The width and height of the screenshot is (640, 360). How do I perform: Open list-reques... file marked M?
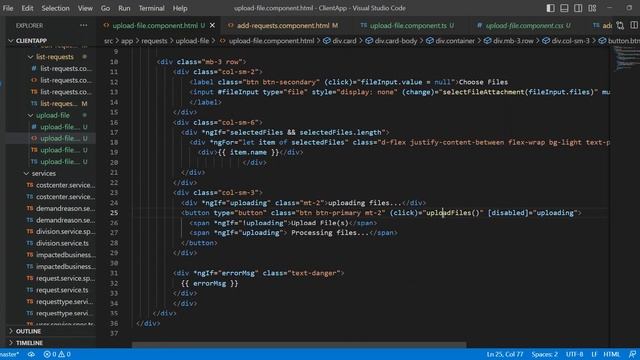[x=59, y=104]
